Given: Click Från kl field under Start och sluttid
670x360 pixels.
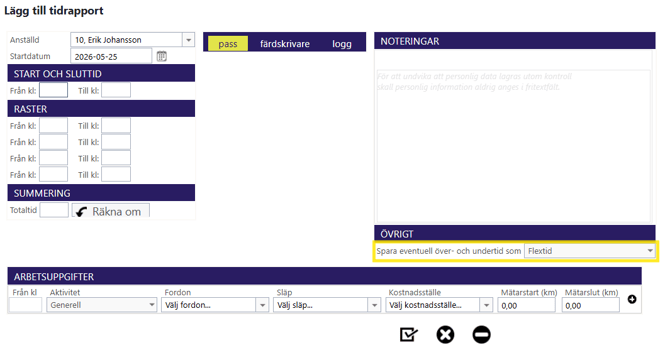Looking at the screenshot, I should pyautogui.click(x=53, y=90).
